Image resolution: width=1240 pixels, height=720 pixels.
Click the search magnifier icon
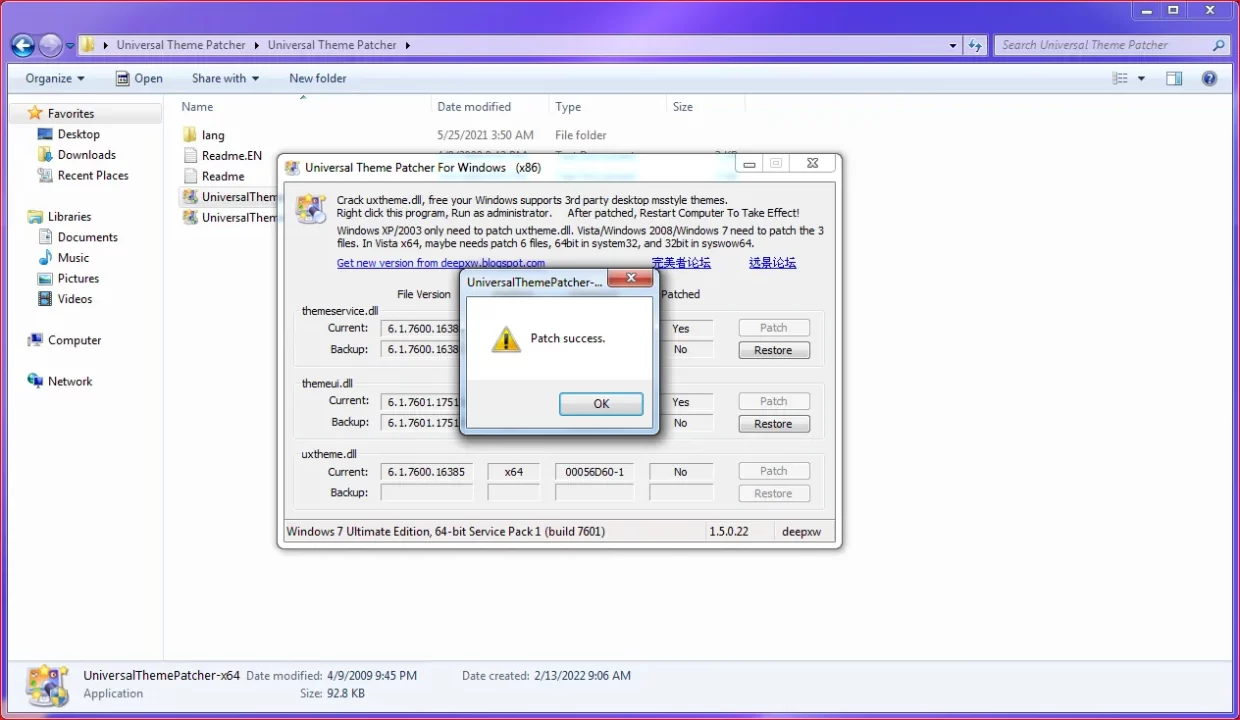click(x=1219, y=45)
